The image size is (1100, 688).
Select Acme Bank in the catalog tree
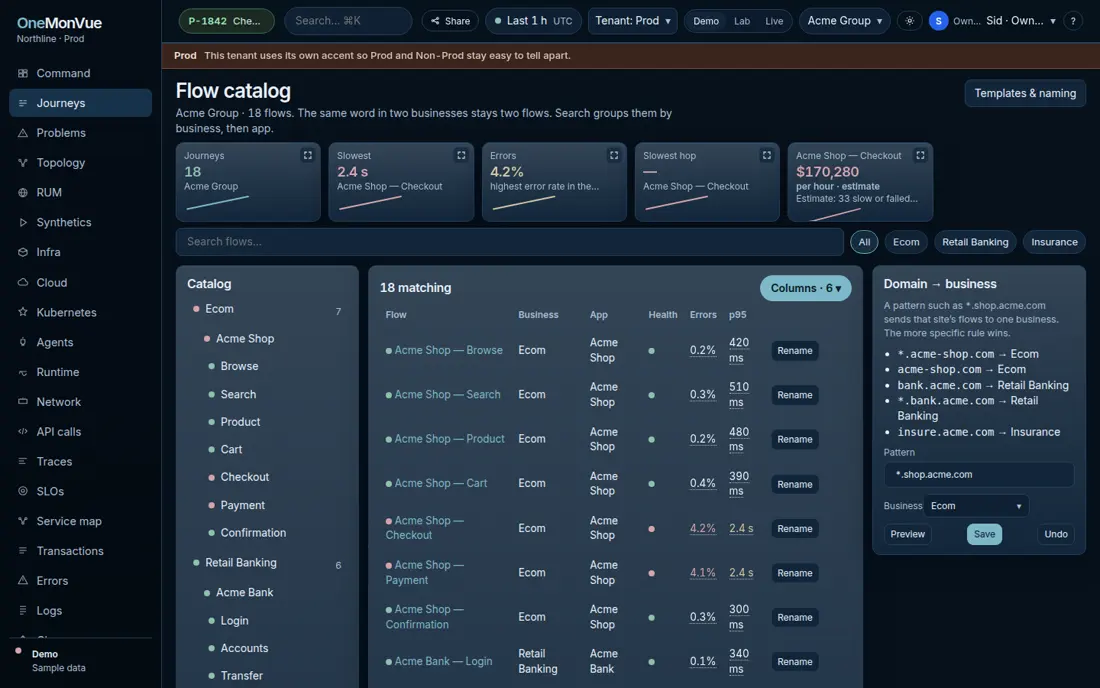pos(244,593)
